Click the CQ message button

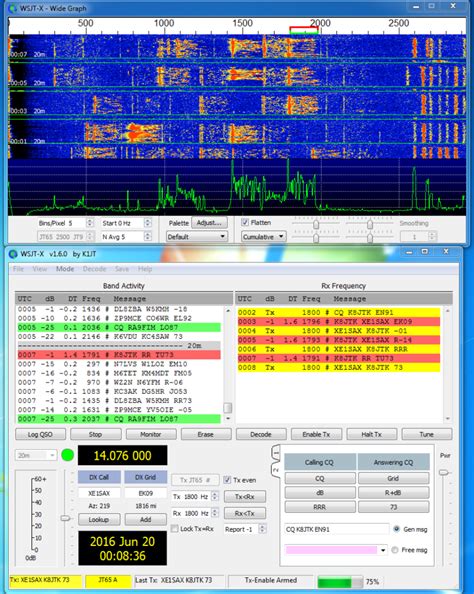pos(320,478)
